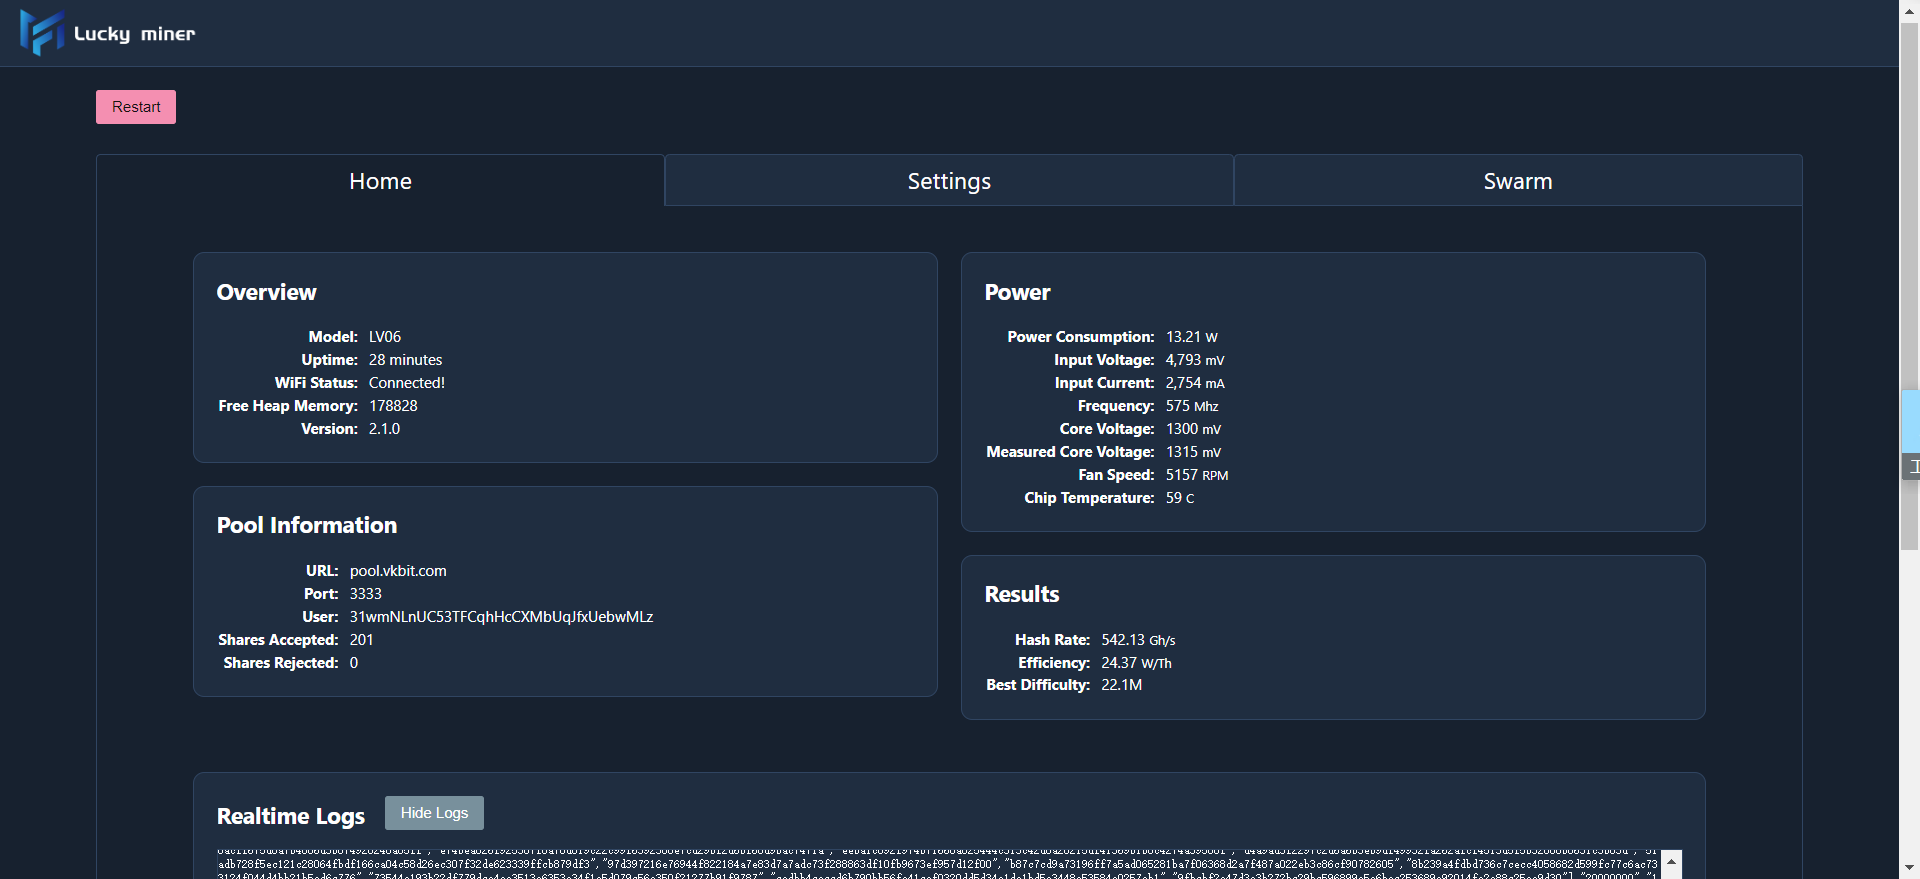Go to the Swarm tab

coord(1517,181)
